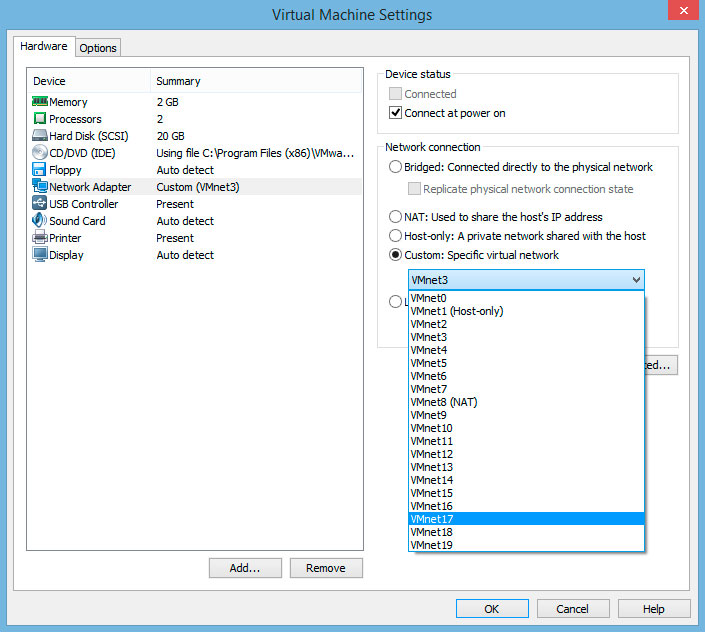Click the Printer device icon
The height and width of the screenshot is (632, 705).
pyautogui.click(x=40, y=238)
